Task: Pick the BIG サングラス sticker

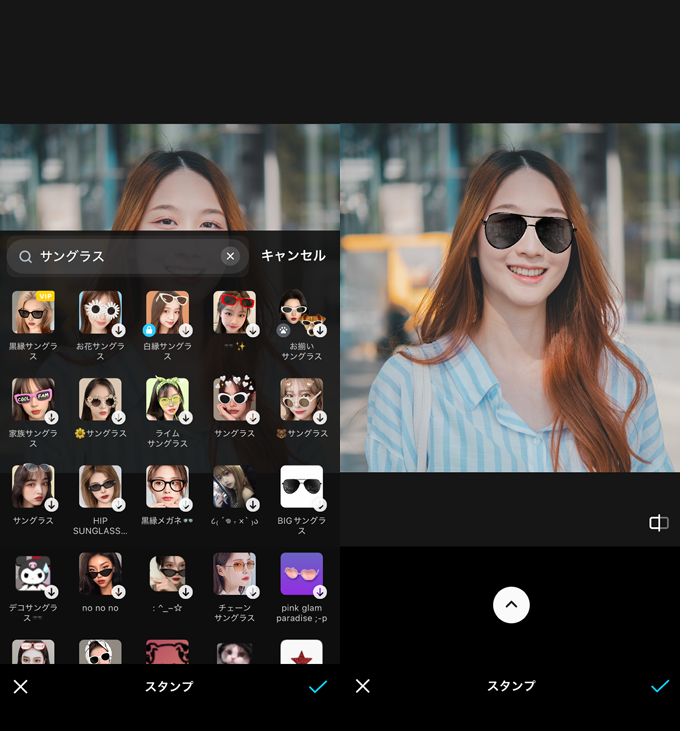Action: pos(301,487)
